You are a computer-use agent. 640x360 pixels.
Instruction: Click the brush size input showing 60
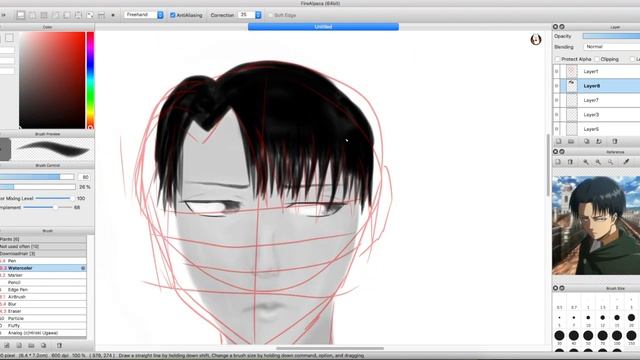[84, 177]
